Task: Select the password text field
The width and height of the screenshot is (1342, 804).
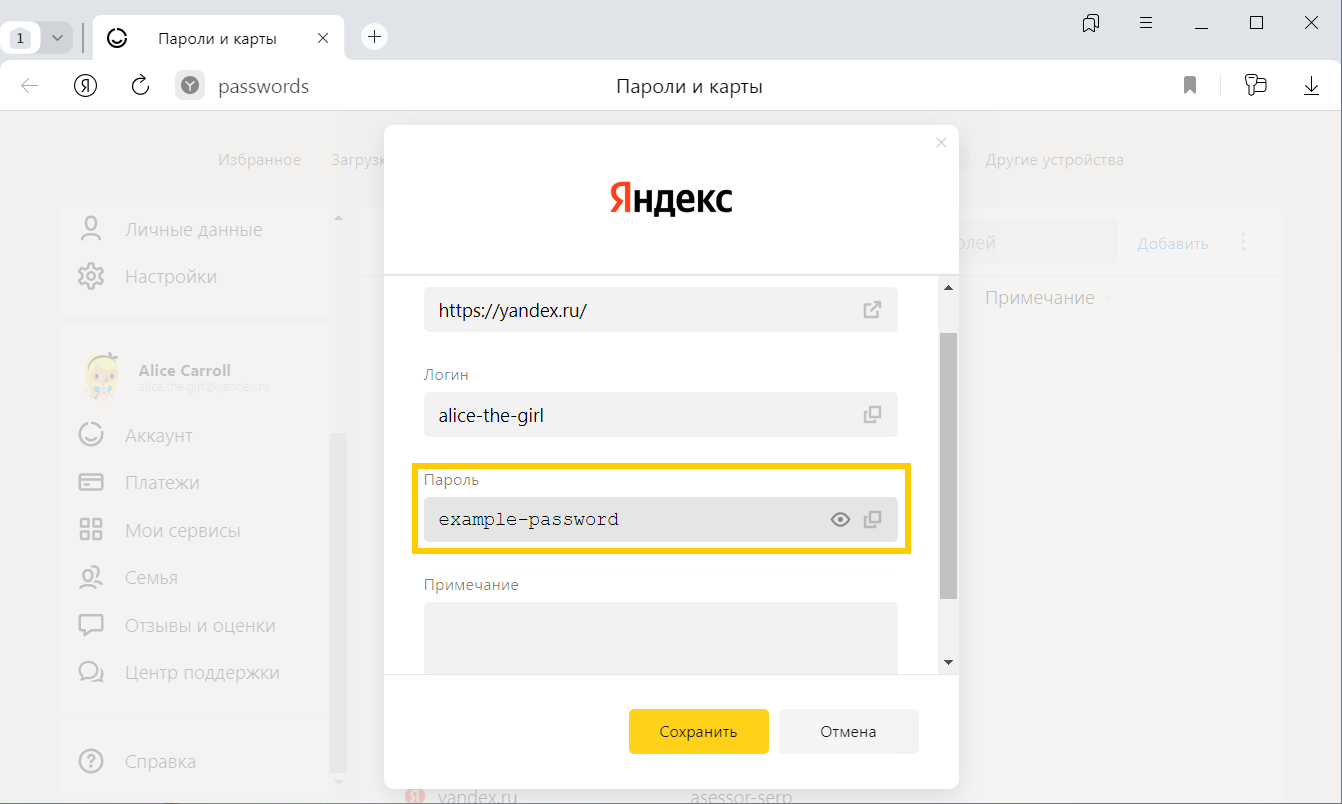Action: point(620,520)
